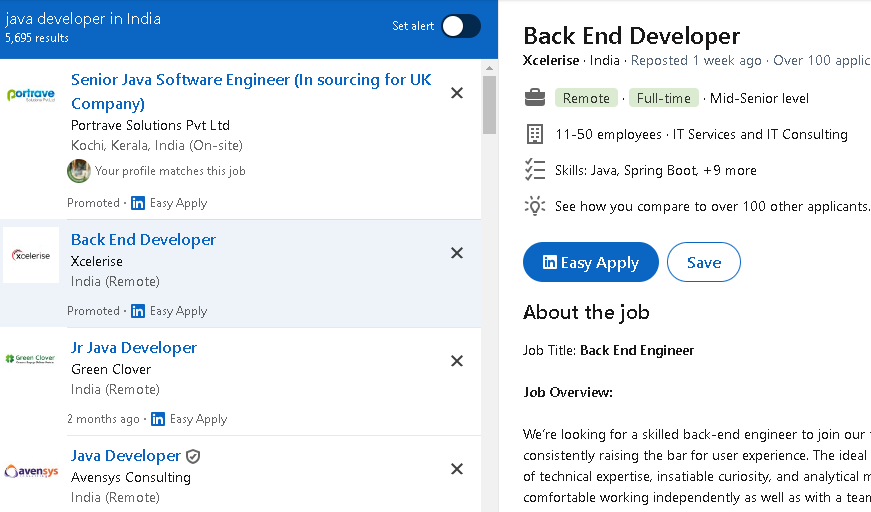
Task: Click the Full-time tag
Action: click(664, 98)
